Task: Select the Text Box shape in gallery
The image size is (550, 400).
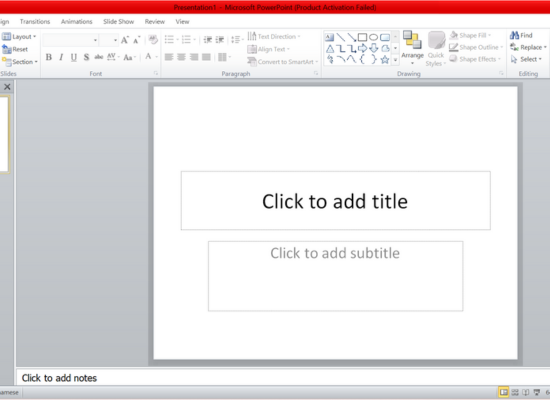Action: coord(329,37)
